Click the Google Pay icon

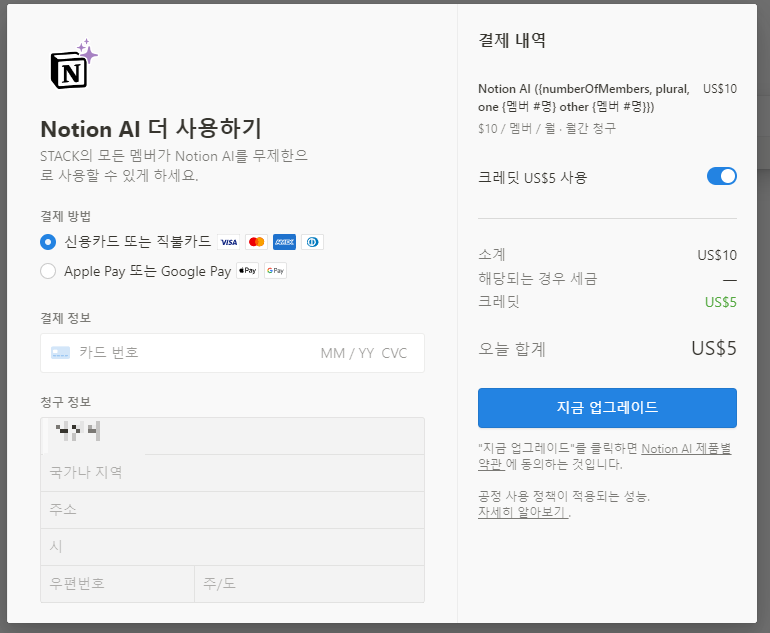pyautogui.click(x=275, y=271)
